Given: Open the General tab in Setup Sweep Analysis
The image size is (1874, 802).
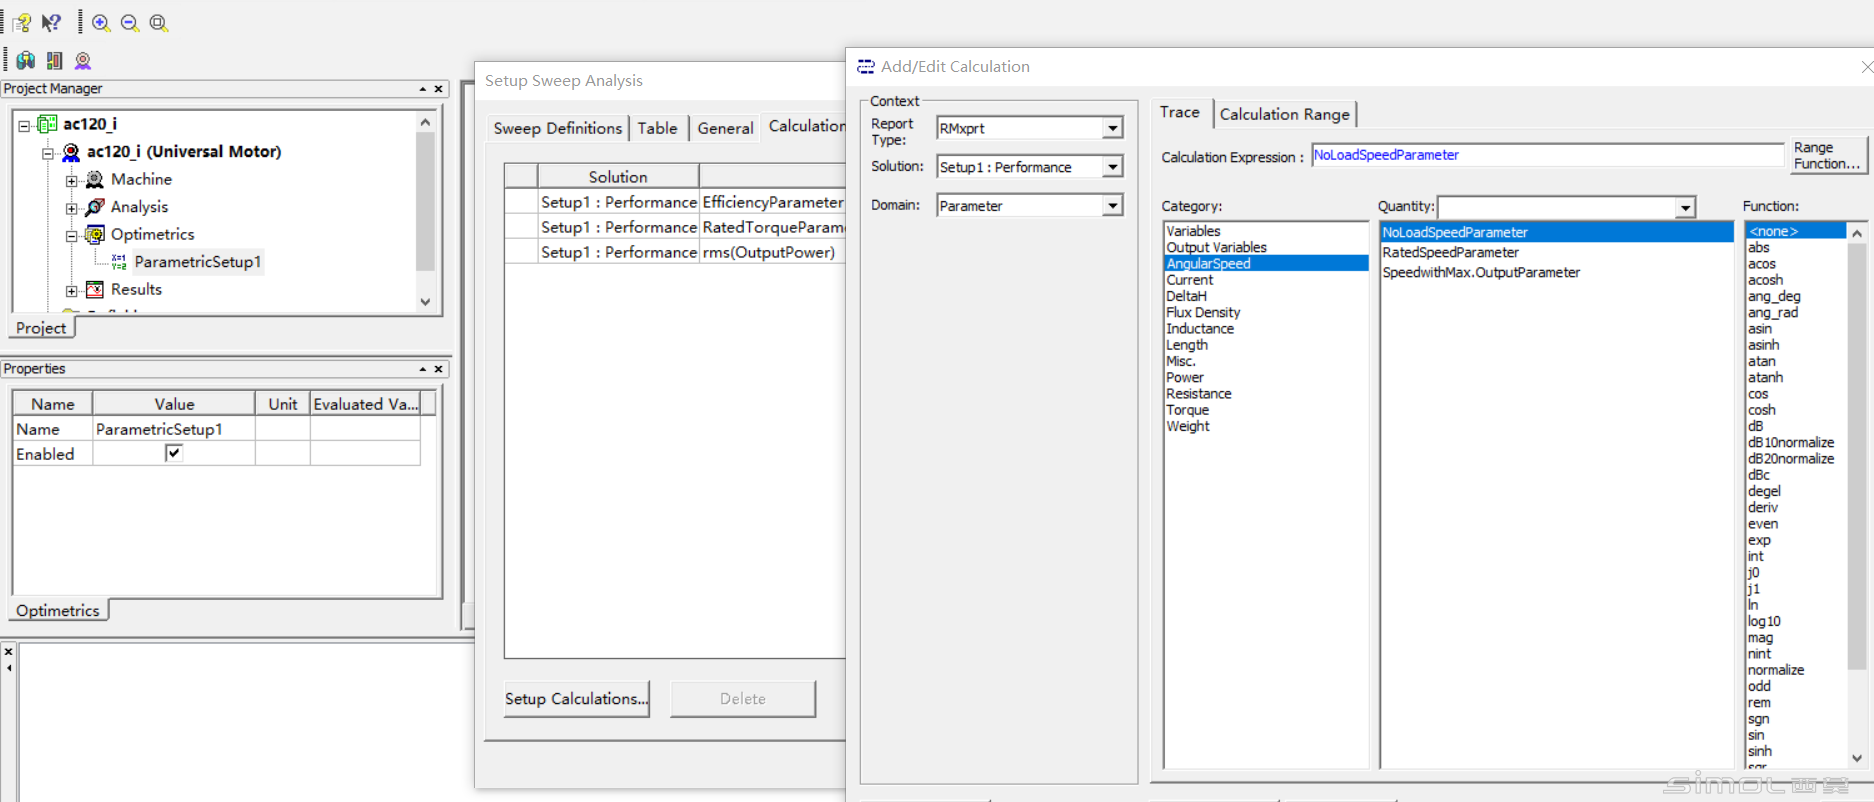Looking at the screenshot, I should coord(725,128).
